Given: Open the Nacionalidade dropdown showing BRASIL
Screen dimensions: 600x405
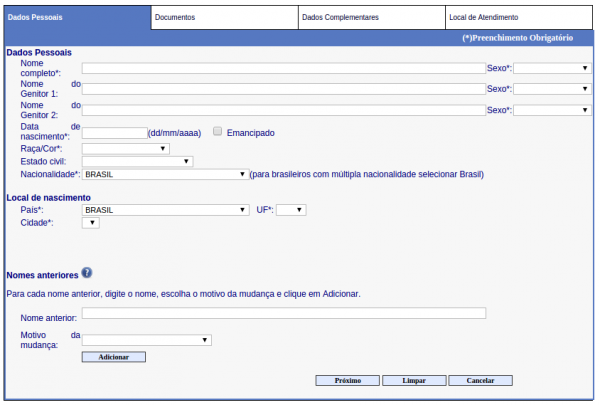Looking at the screenshot, I should click(165, 175).
